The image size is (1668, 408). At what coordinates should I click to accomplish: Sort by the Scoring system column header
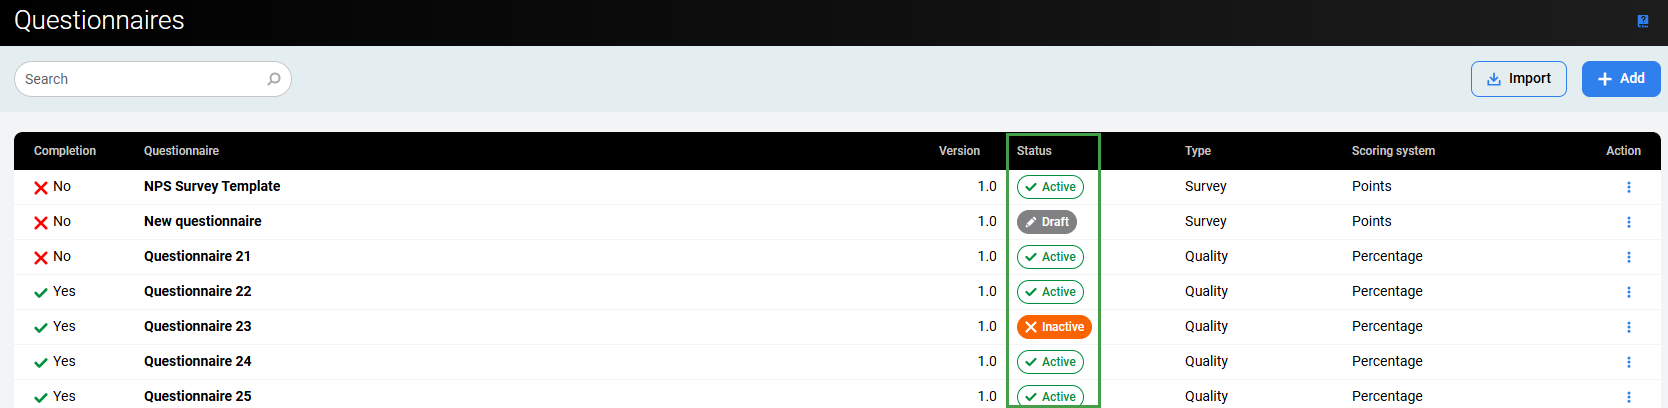click(1393, 151)
